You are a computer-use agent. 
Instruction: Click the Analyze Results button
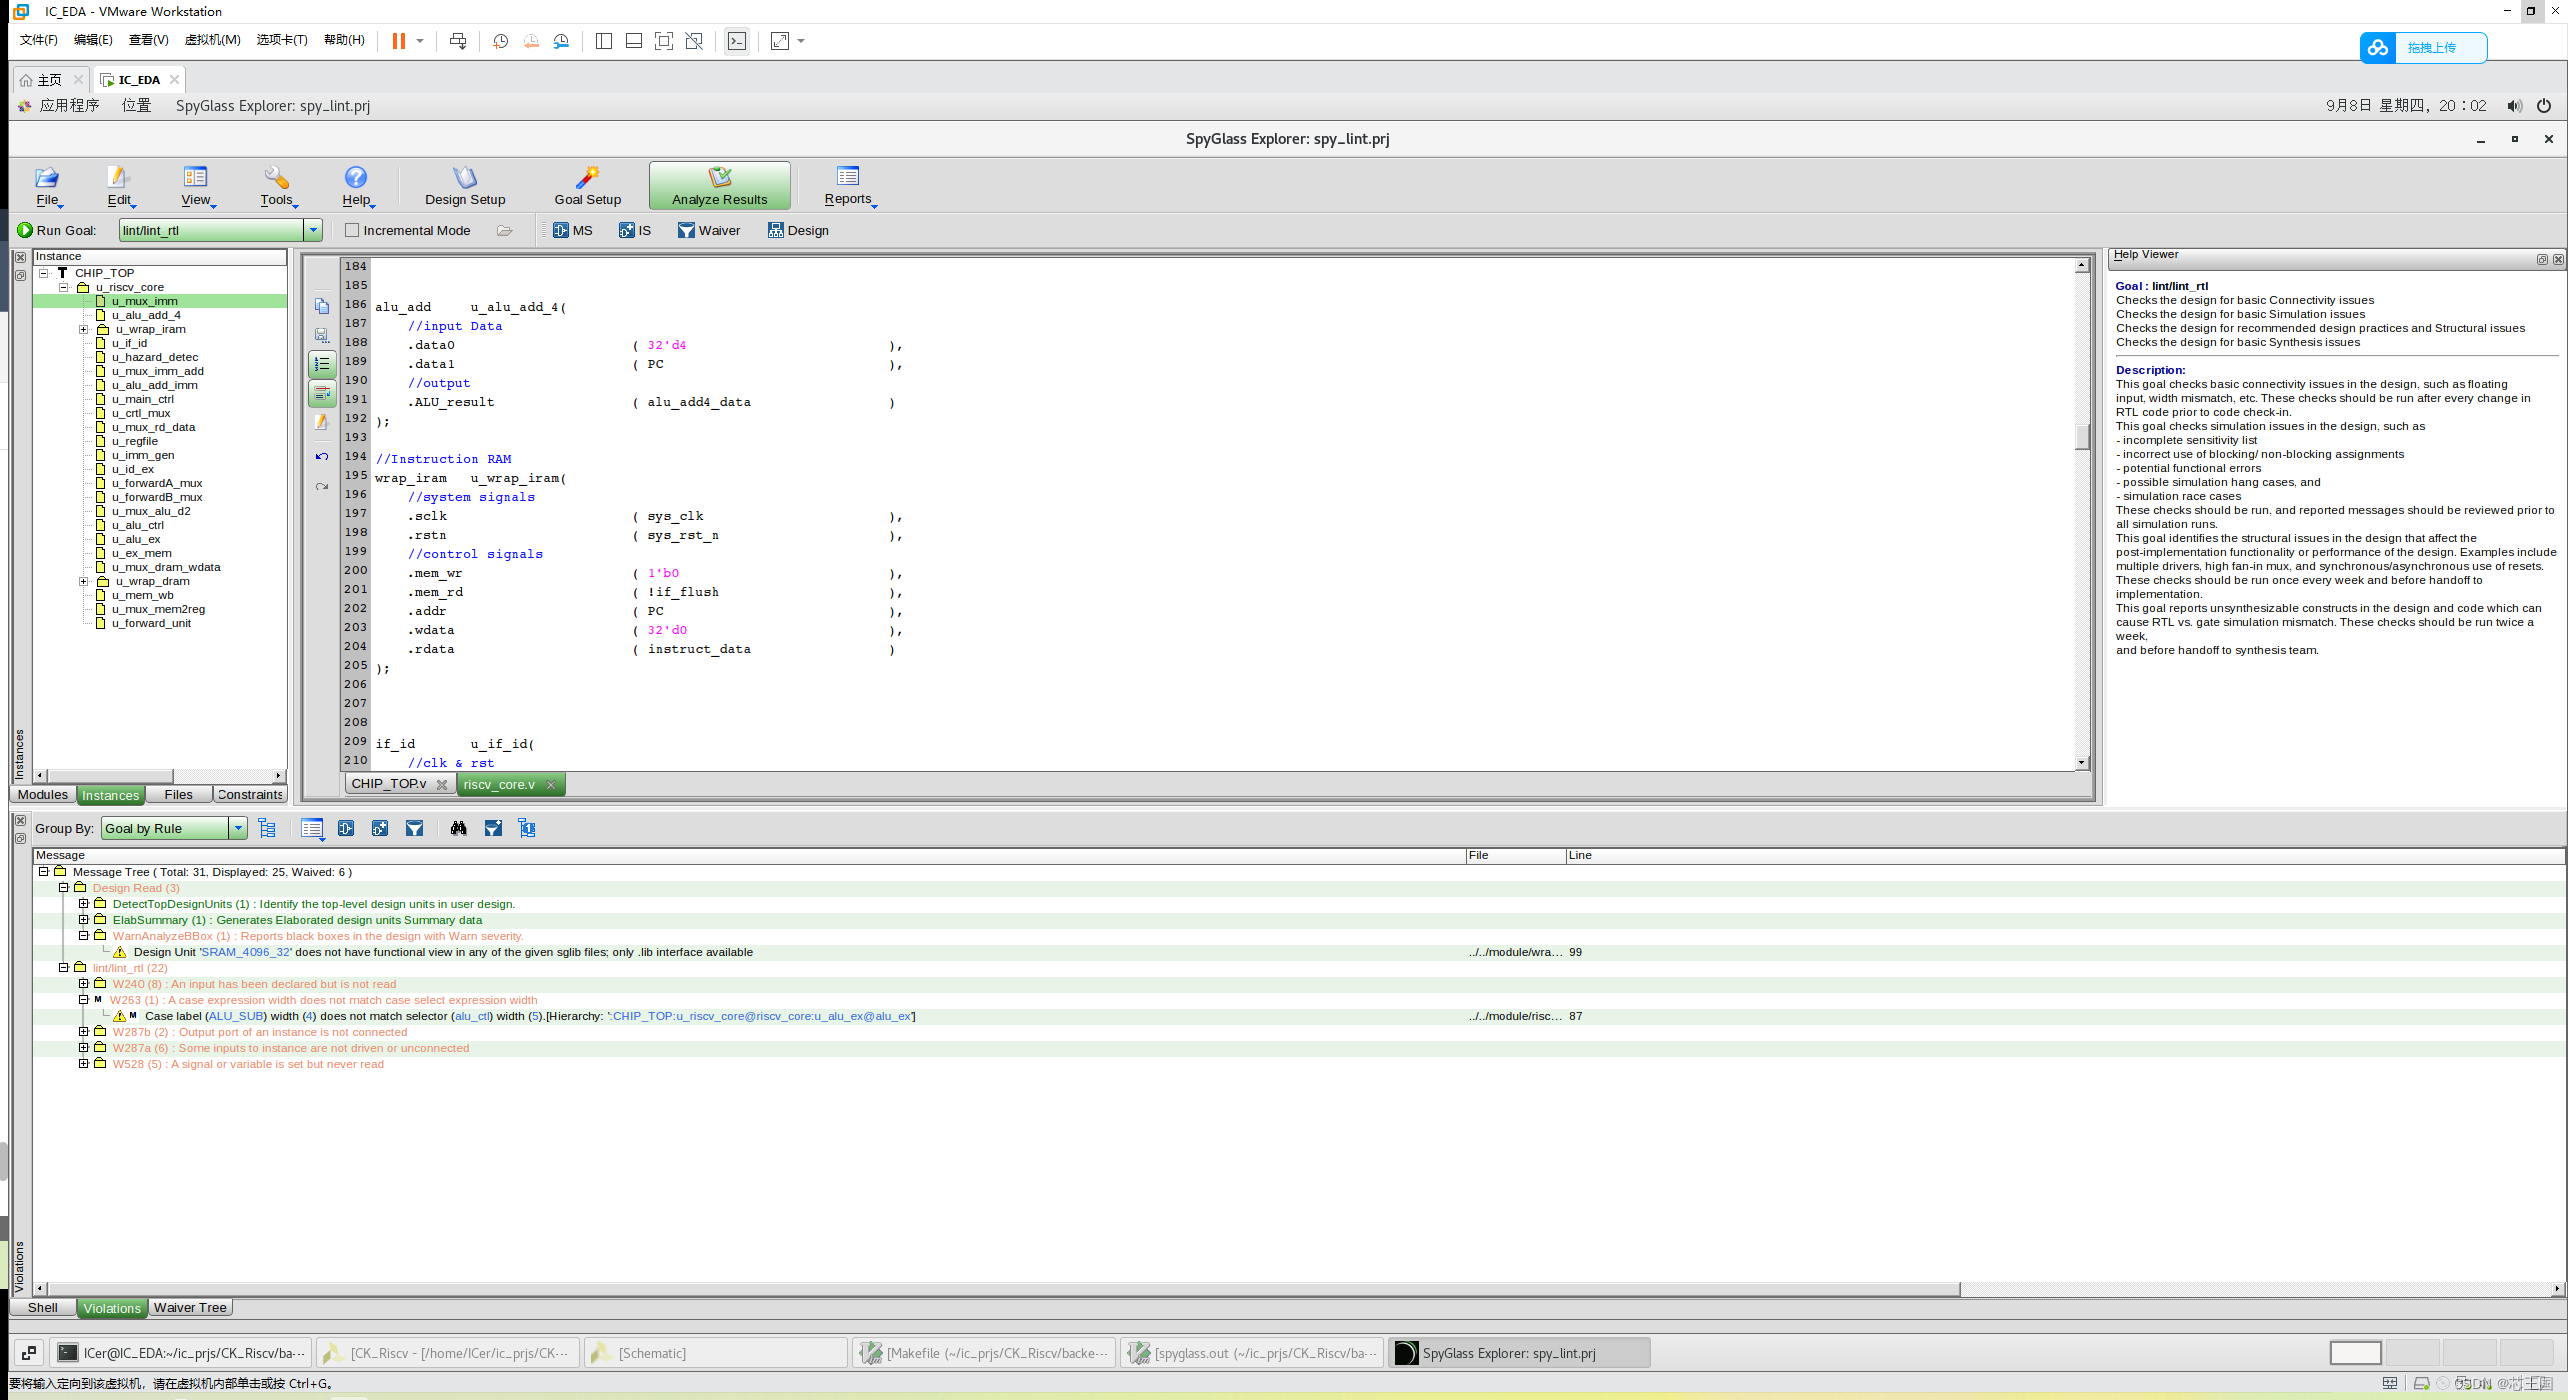coord(719,186)
